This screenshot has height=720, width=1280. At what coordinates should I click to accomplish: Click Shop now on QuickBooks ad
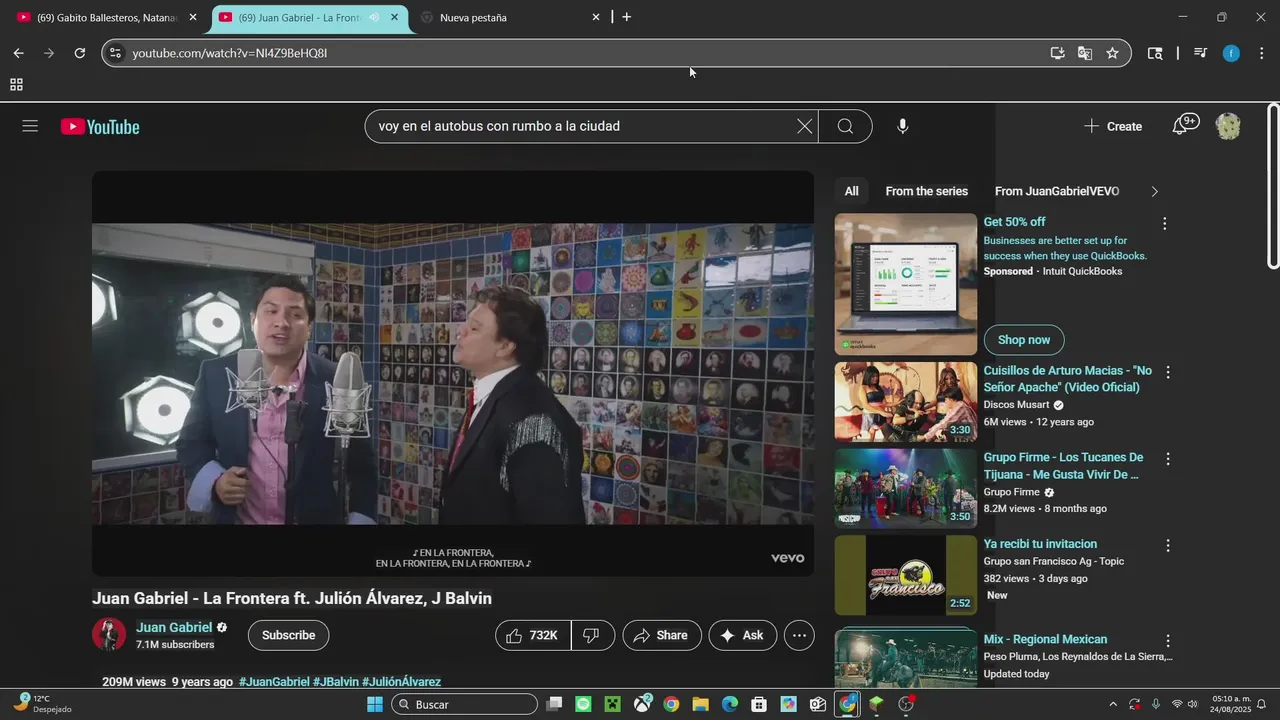click(1024, 340)
